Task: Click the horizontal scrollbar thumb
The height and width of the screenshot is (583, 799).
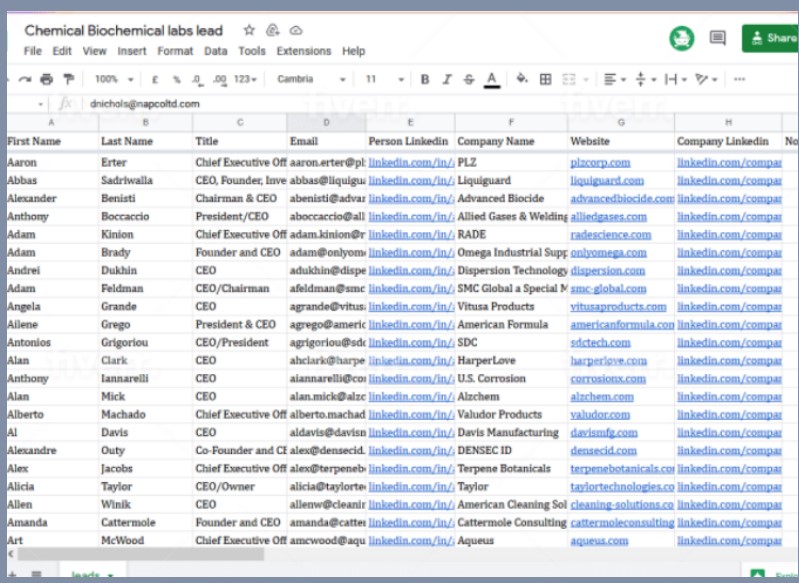Action: click(141, 554)
